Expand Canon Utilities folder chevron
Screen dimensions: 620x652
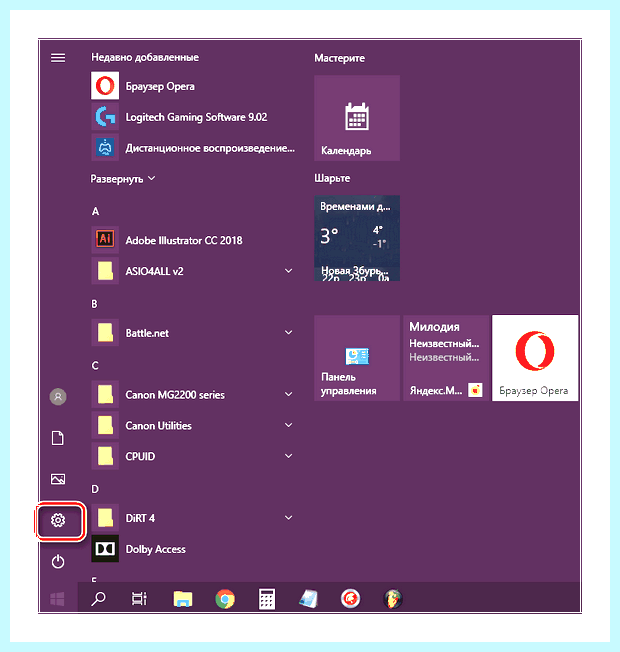[289, 425]
